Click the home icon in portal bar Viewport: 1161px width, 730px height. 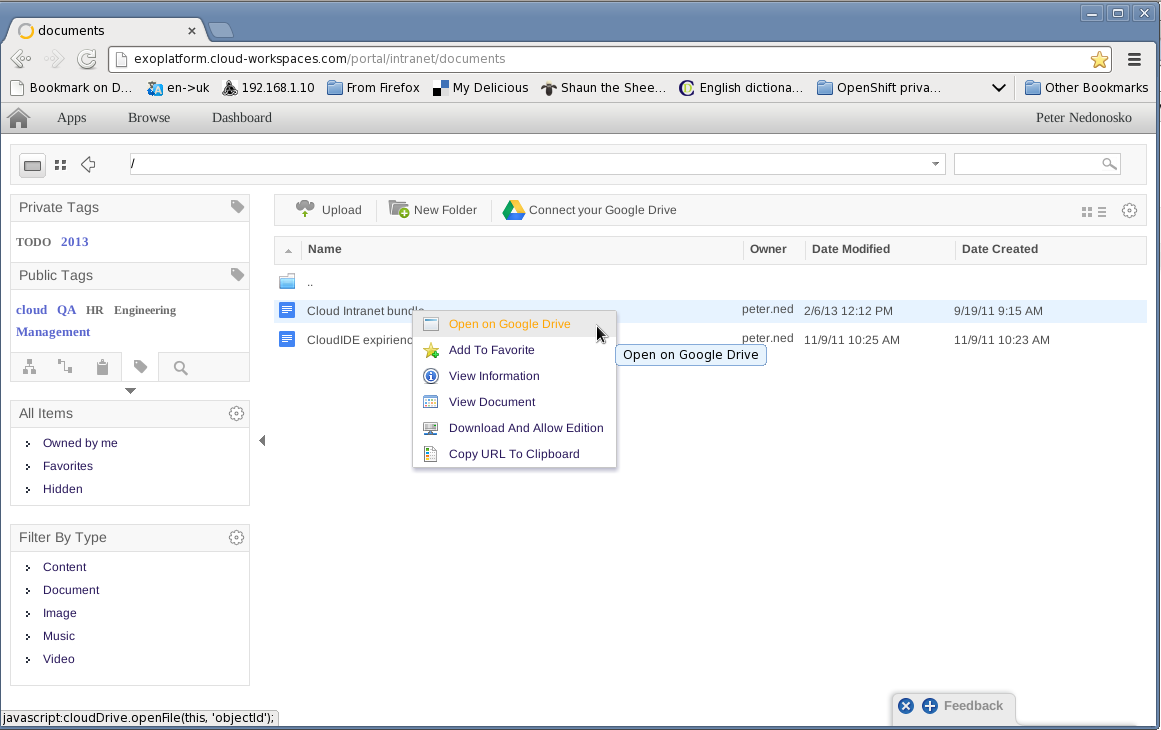click(x=19, y=118)
